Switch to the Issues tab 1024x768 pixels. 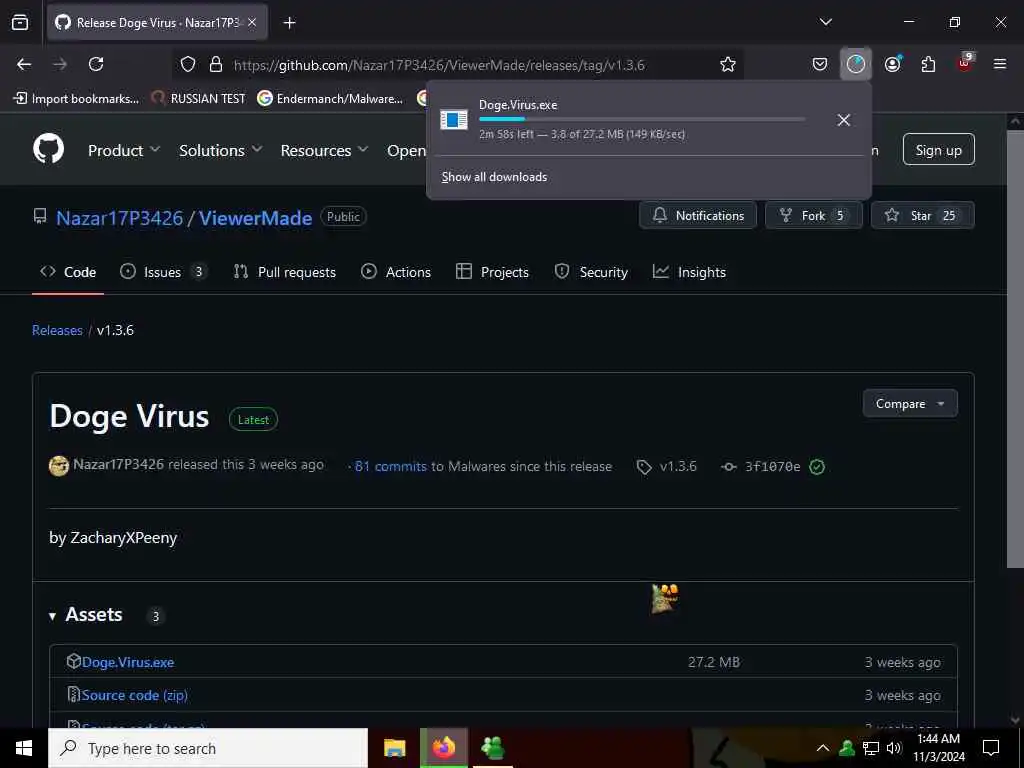pyautogui.click(x=163, y=272)
